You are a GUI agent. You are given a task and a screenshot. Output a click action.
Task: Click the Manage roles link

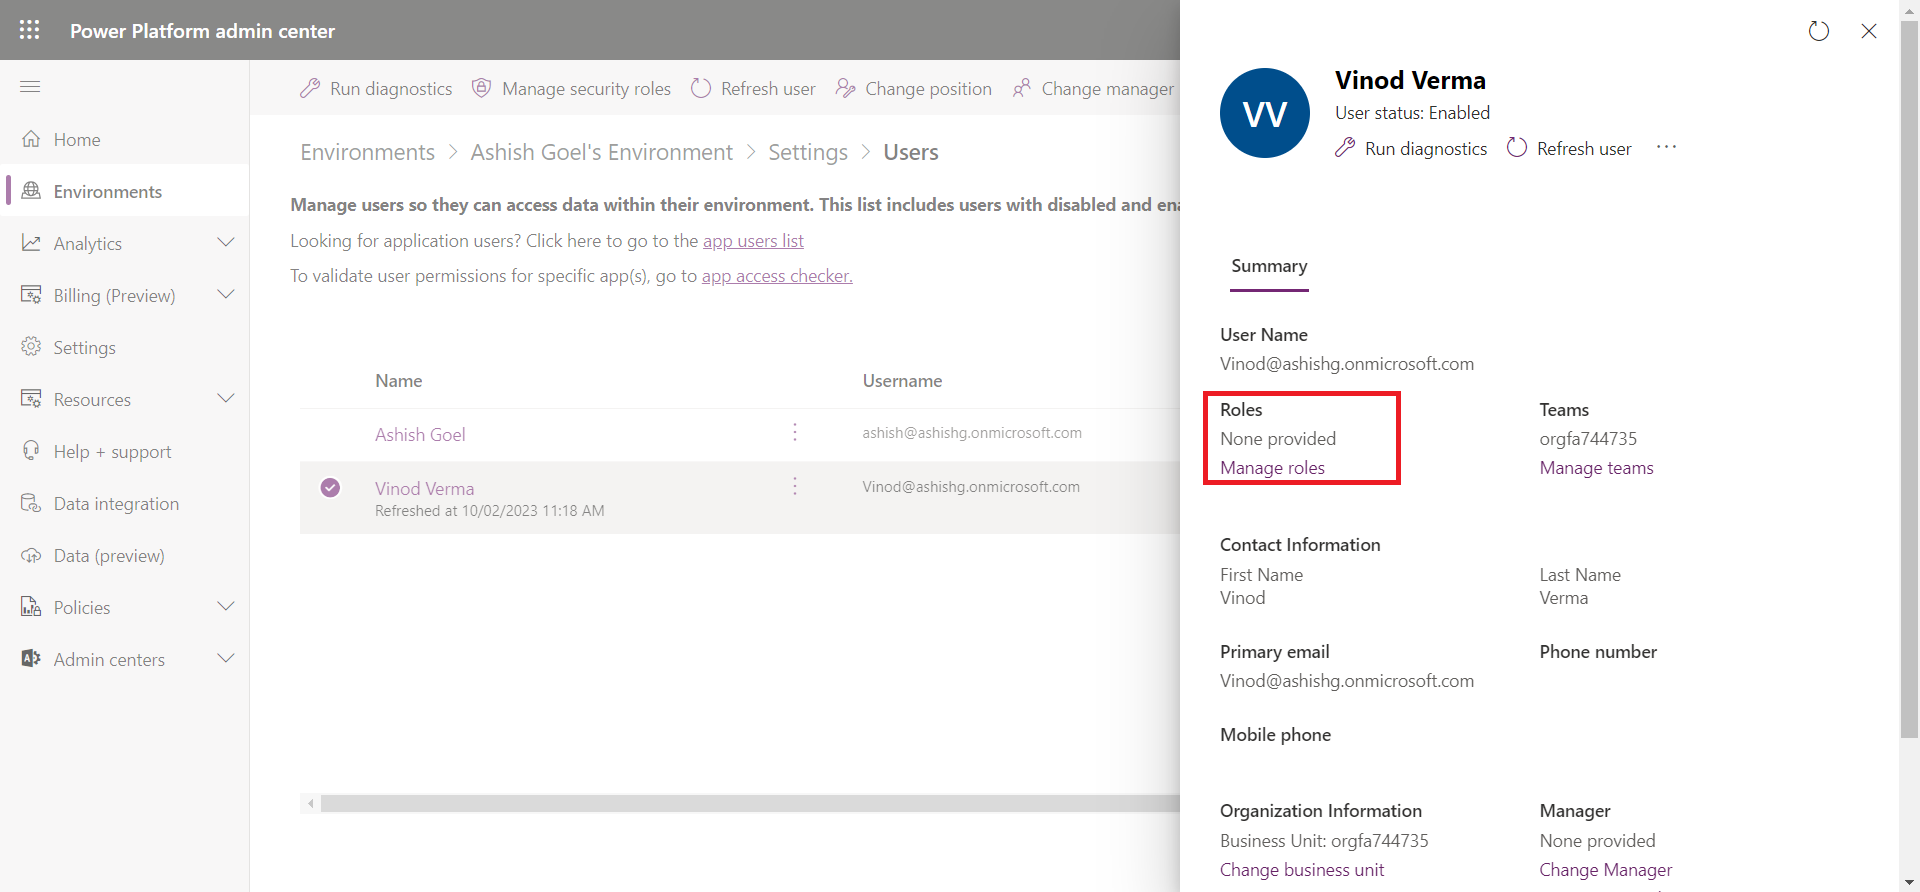[x=1272, y=468]
